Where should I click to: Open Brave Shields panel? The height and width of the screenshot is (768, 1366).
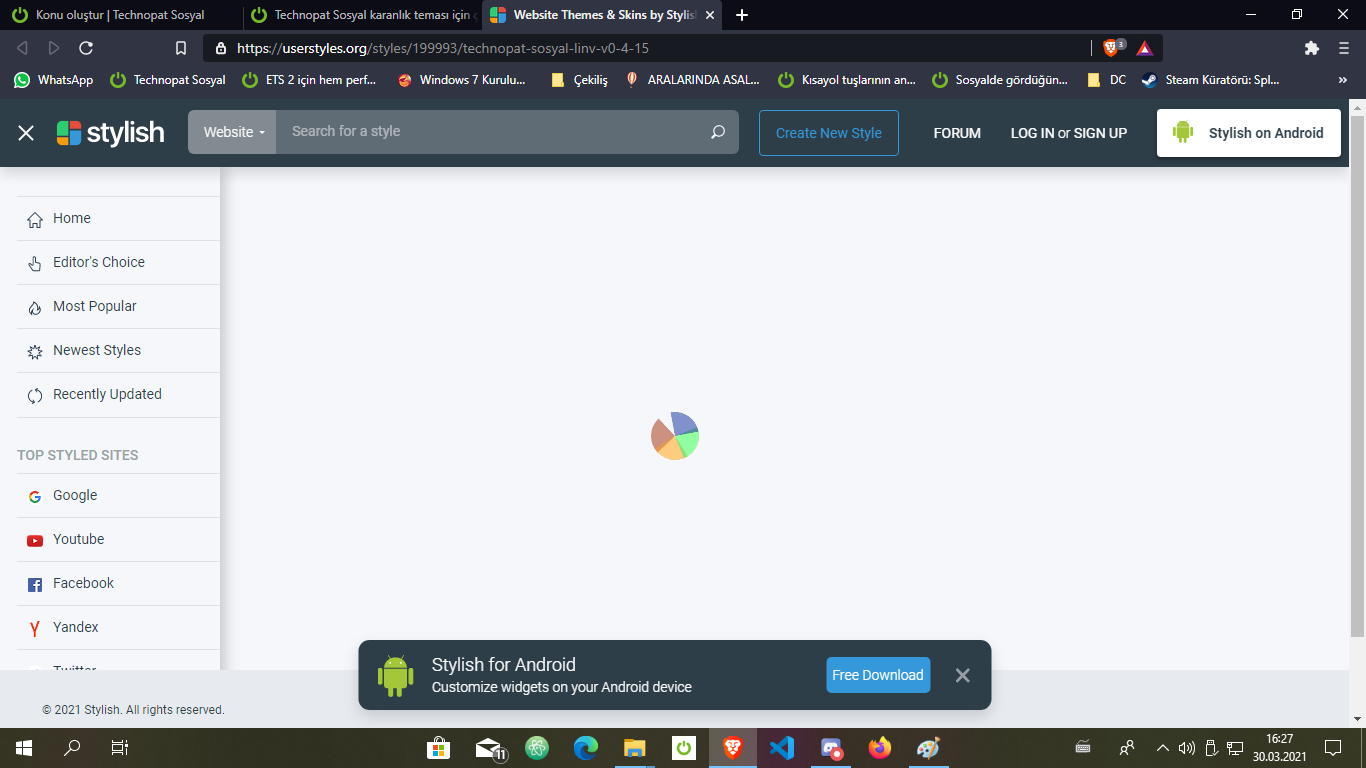coord(1112,47)
